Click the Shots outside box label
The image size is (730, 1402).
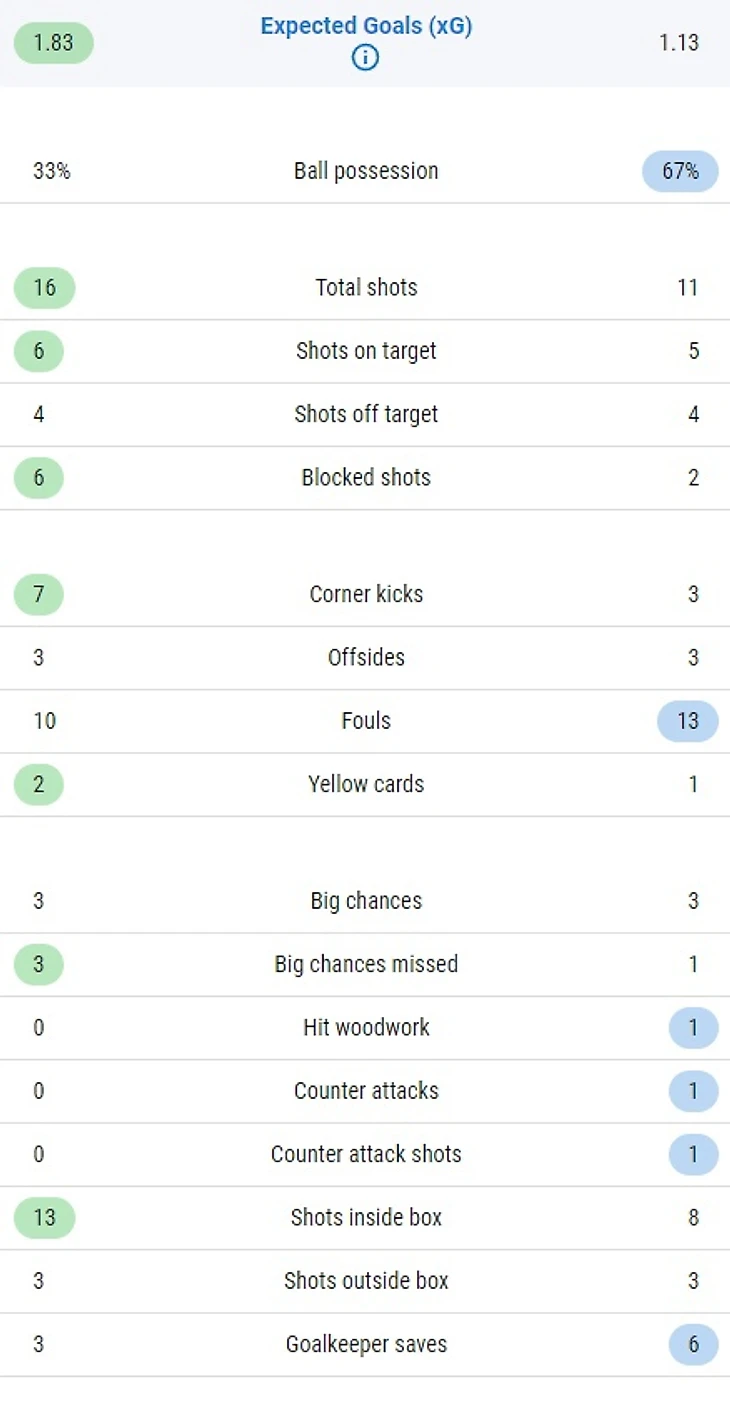tap(366, 1281)
